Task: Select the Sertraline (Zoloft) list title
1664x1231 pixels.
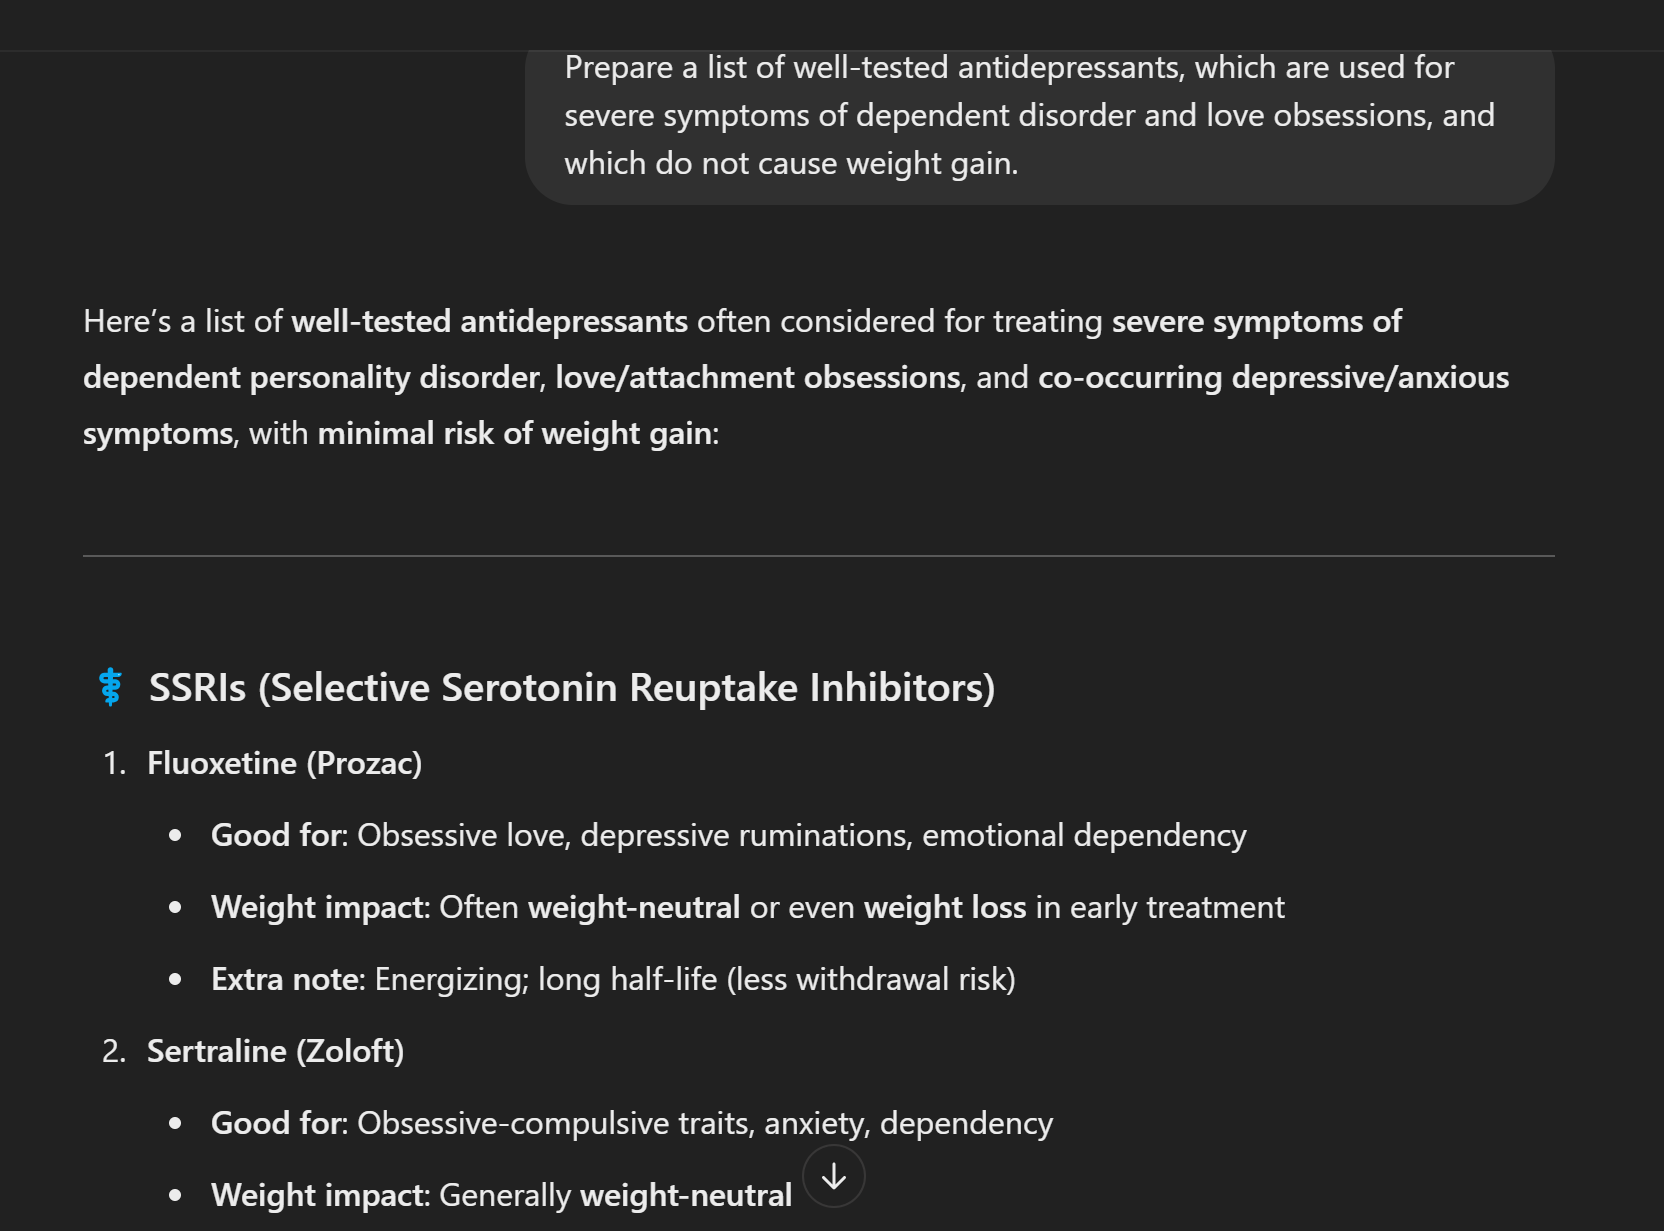Action: click(275, 1051)
